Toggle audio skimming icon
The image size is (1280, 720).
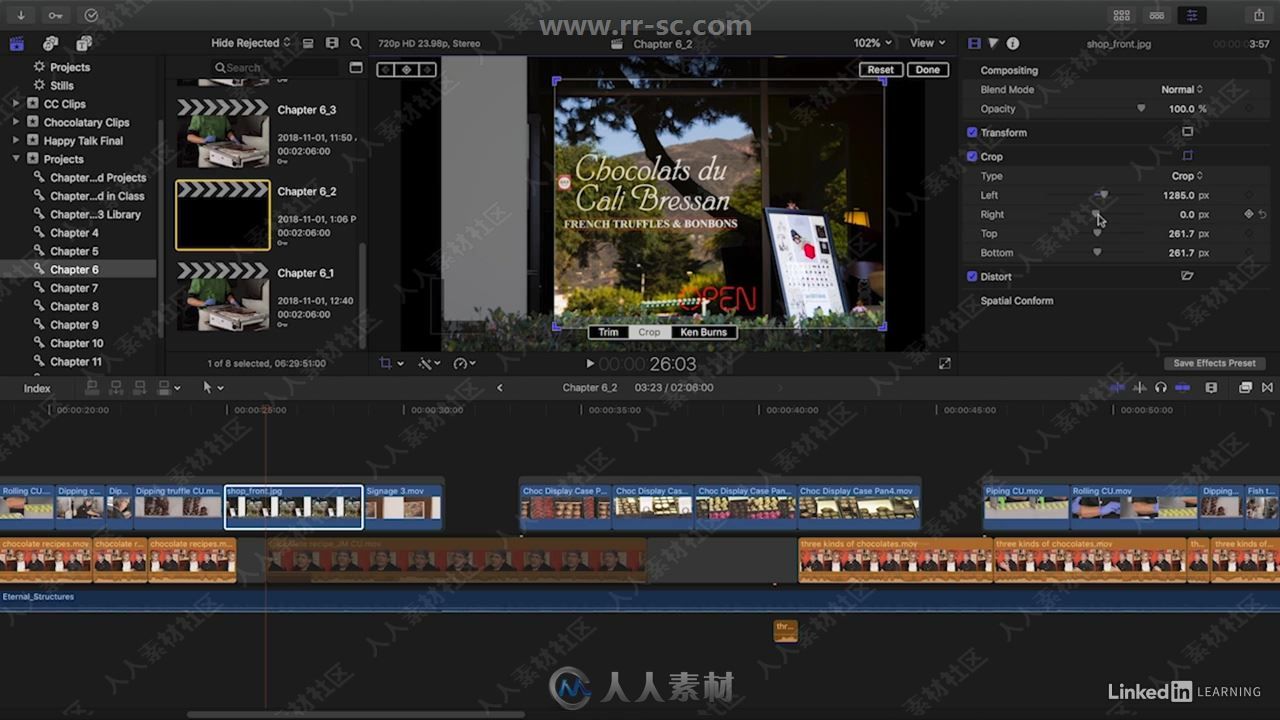coord(1139,387)
